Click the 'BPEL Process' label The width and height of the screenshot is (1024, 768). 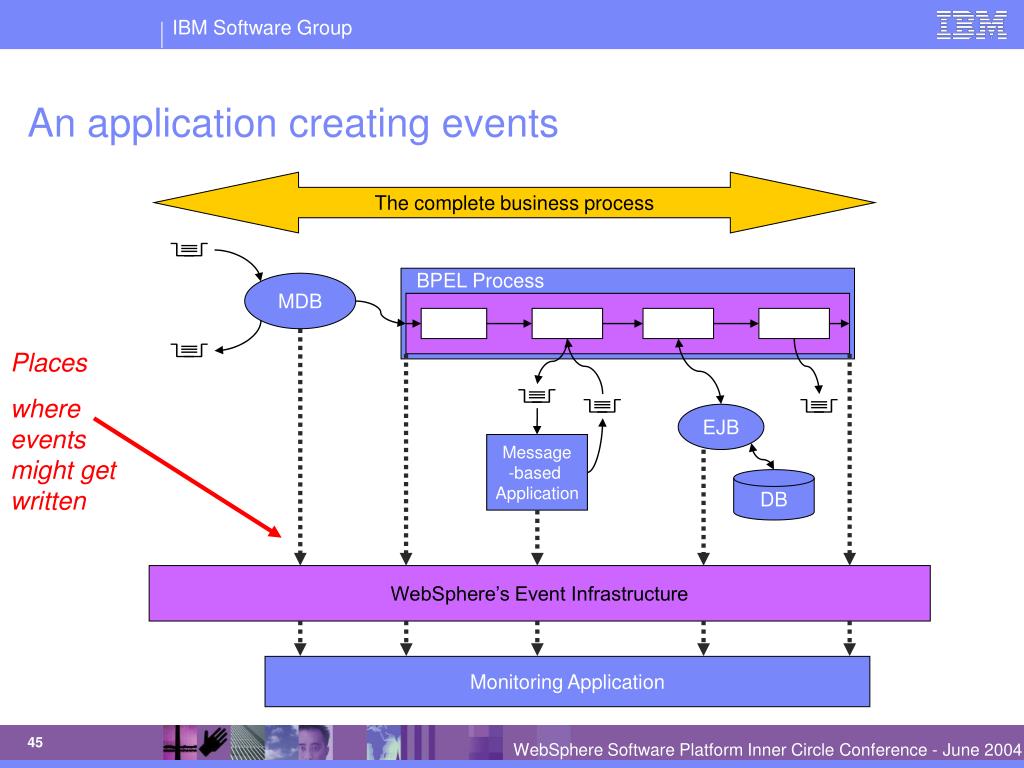[x=480, y=281]
